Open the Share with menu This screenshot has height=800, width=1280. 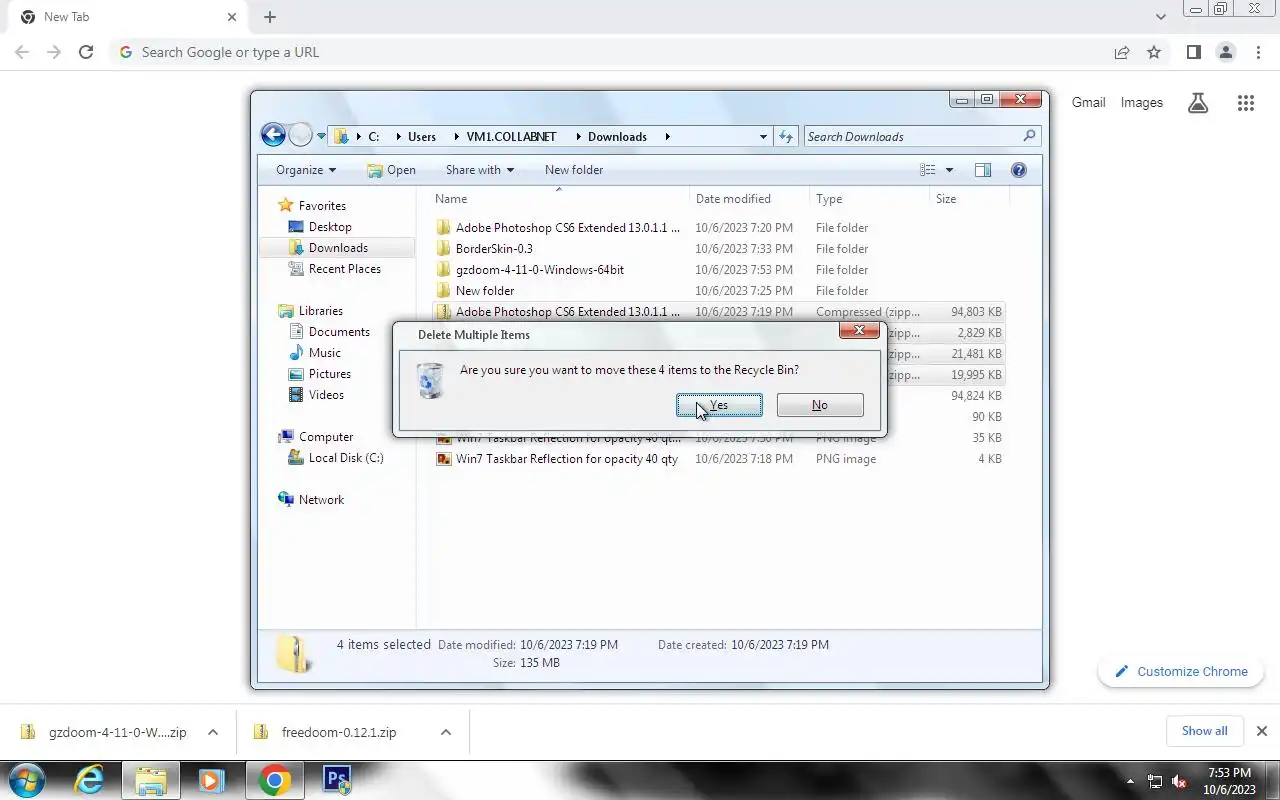click(479, 170)
